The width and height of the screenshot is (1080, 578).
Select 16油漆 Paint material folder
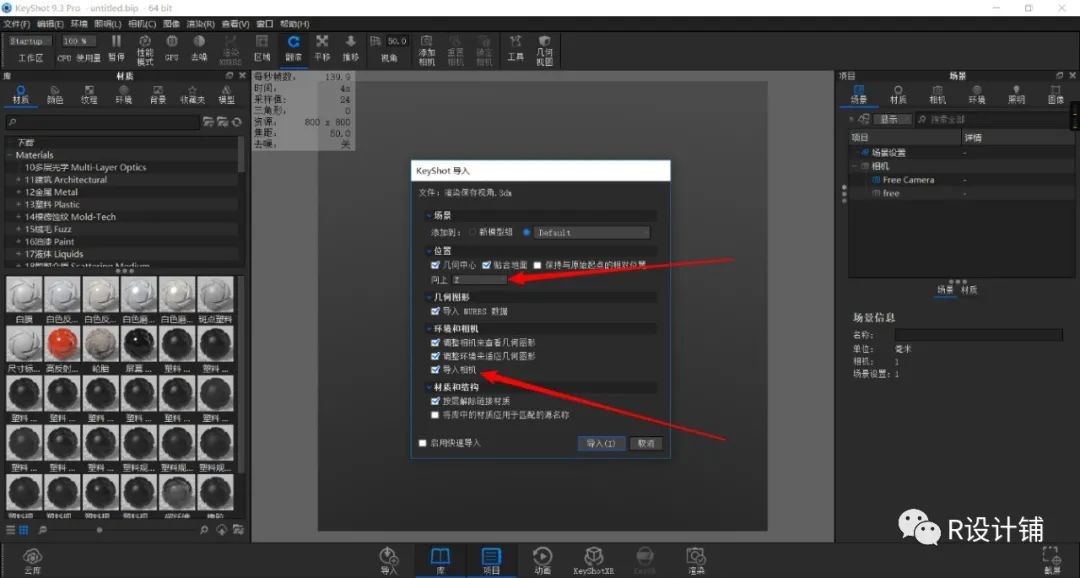pyautogui.click(x=50, y=242)
